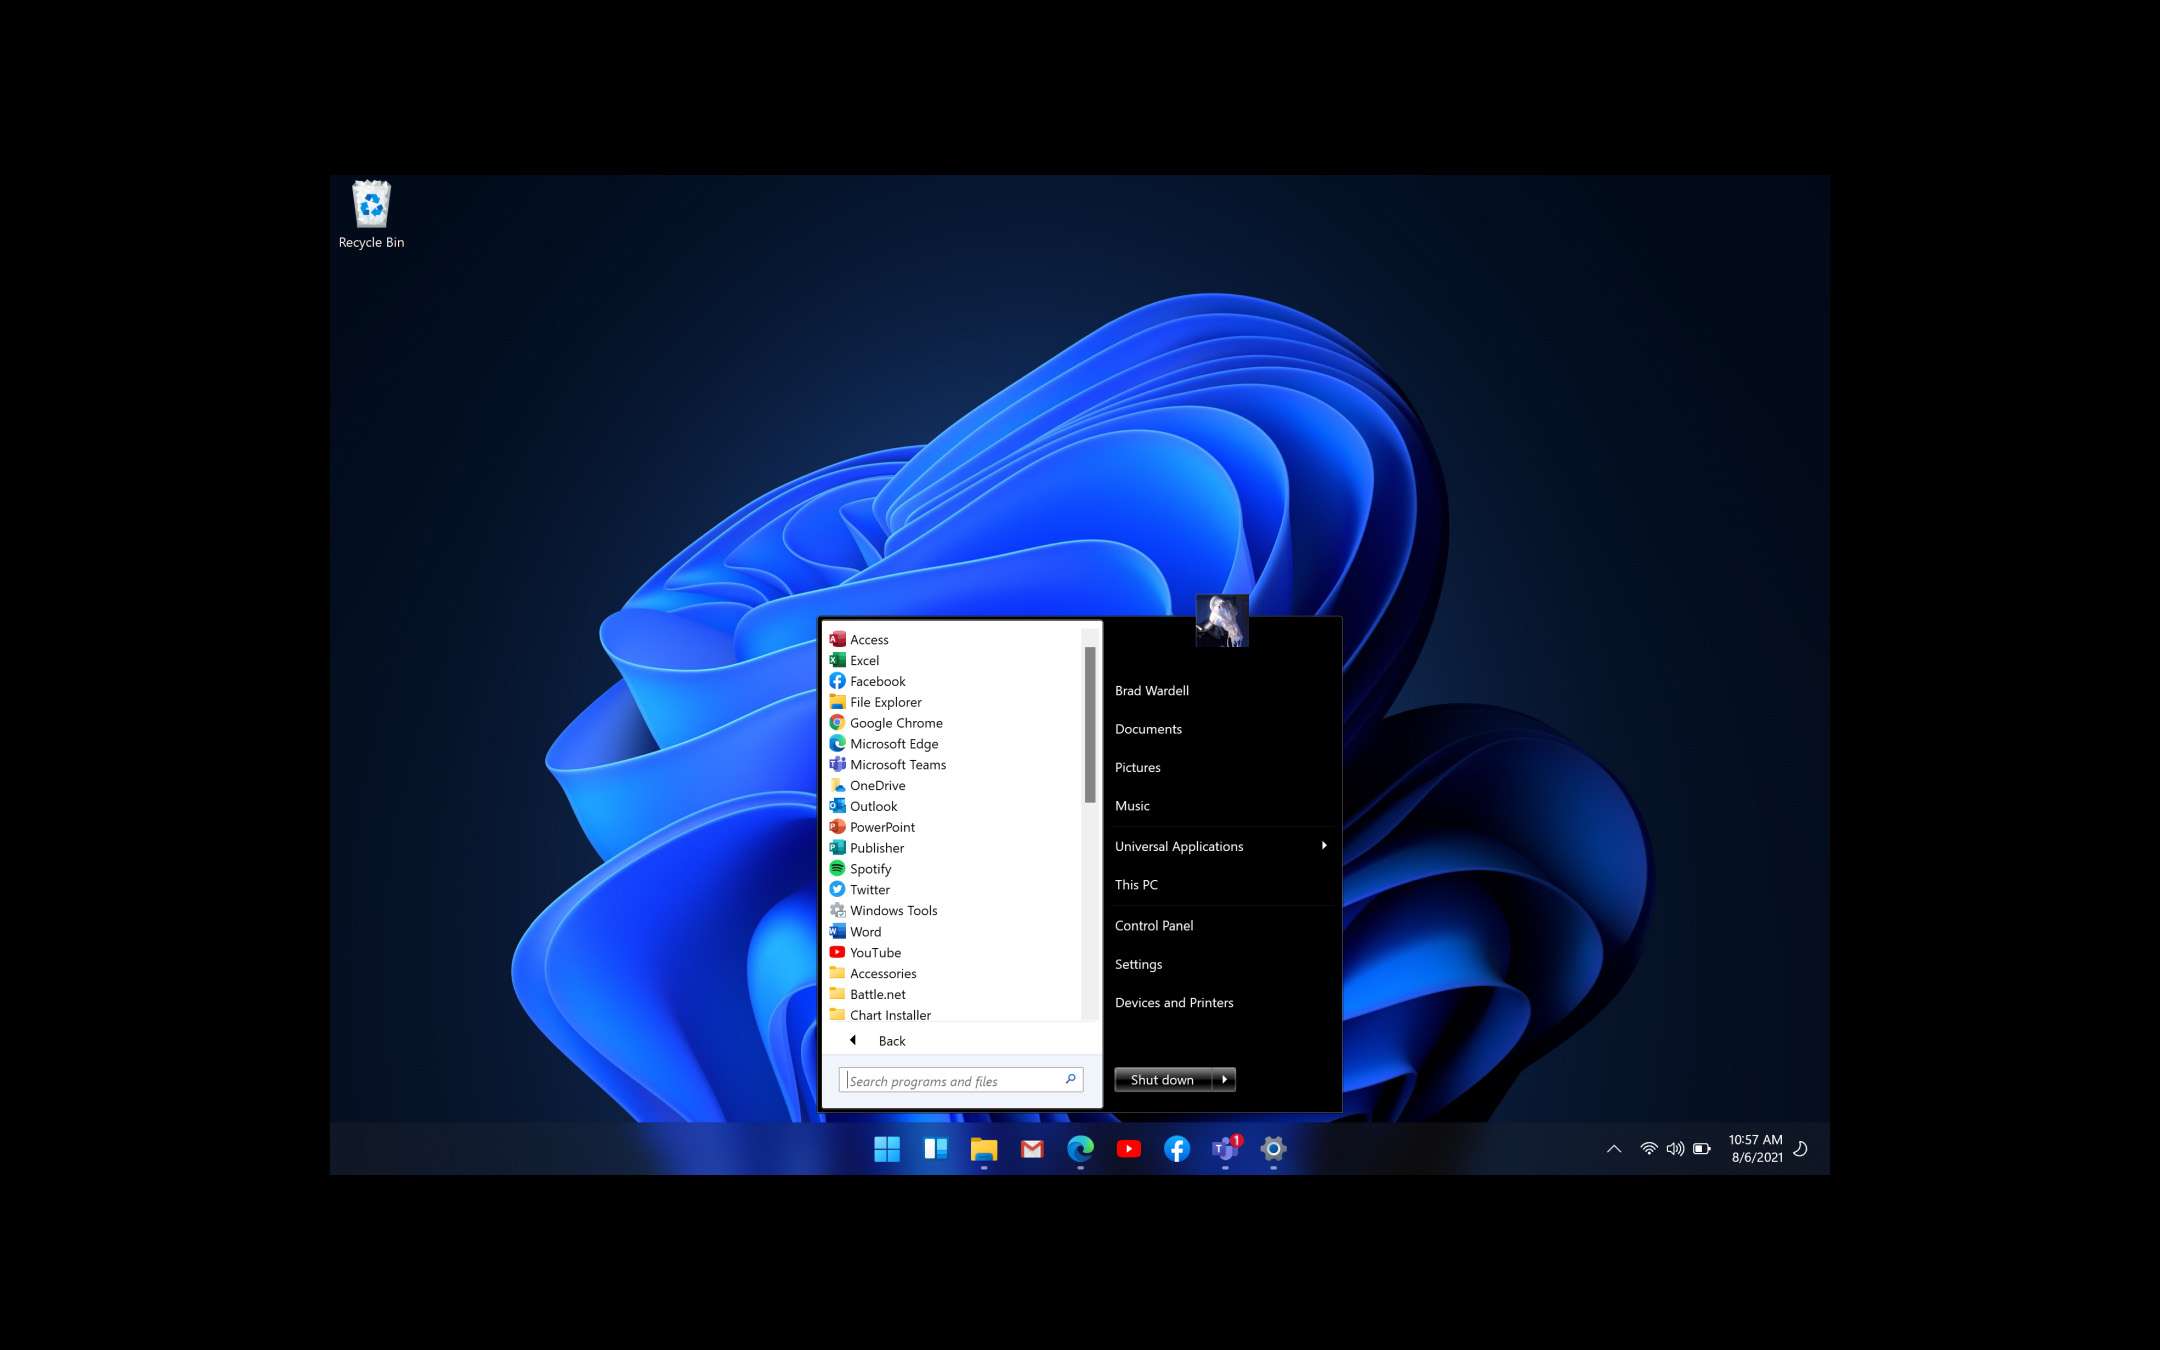Image resolution: width=2160 pixels, height=1350 pixels.
Task: Click the search magnifier icon in start menu
Action: (x=1070, y=1079)
